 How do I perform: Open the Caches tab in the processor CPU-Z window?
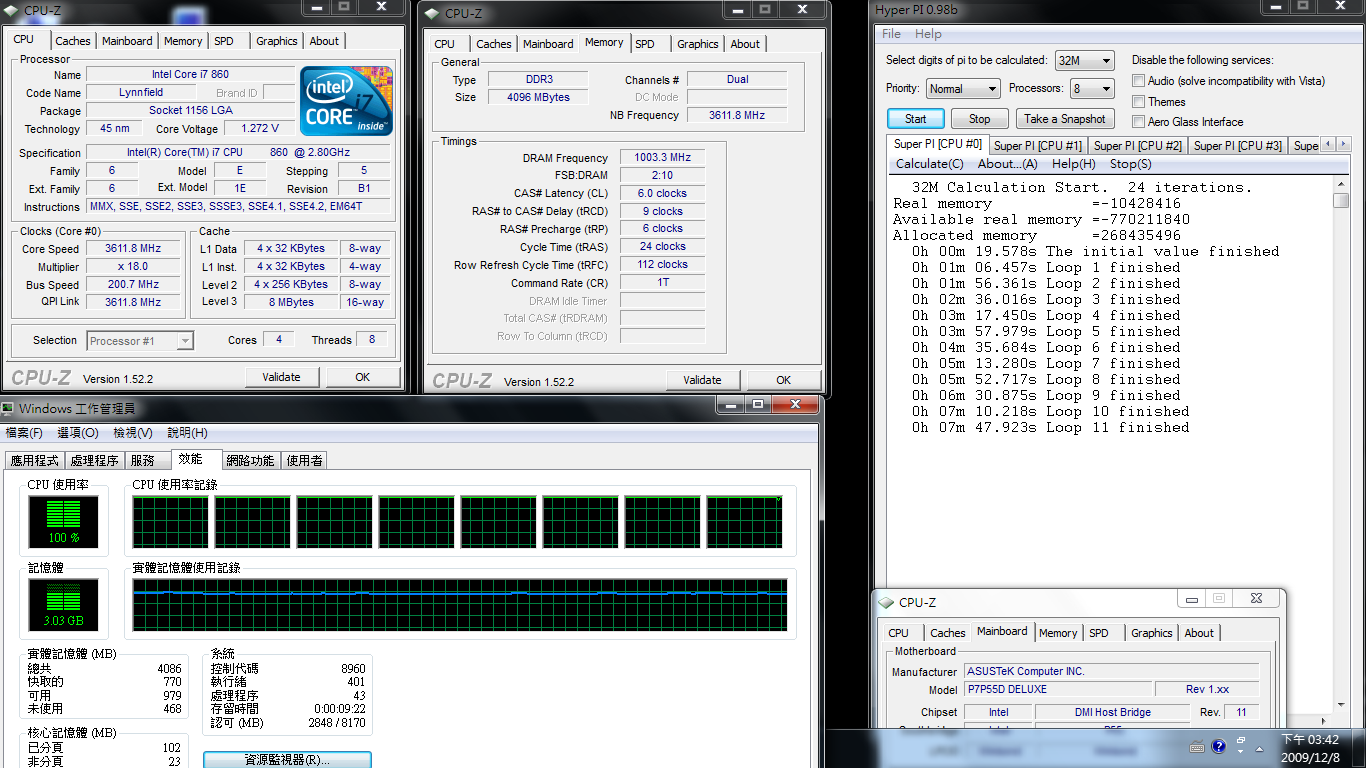tap(73, 41)
